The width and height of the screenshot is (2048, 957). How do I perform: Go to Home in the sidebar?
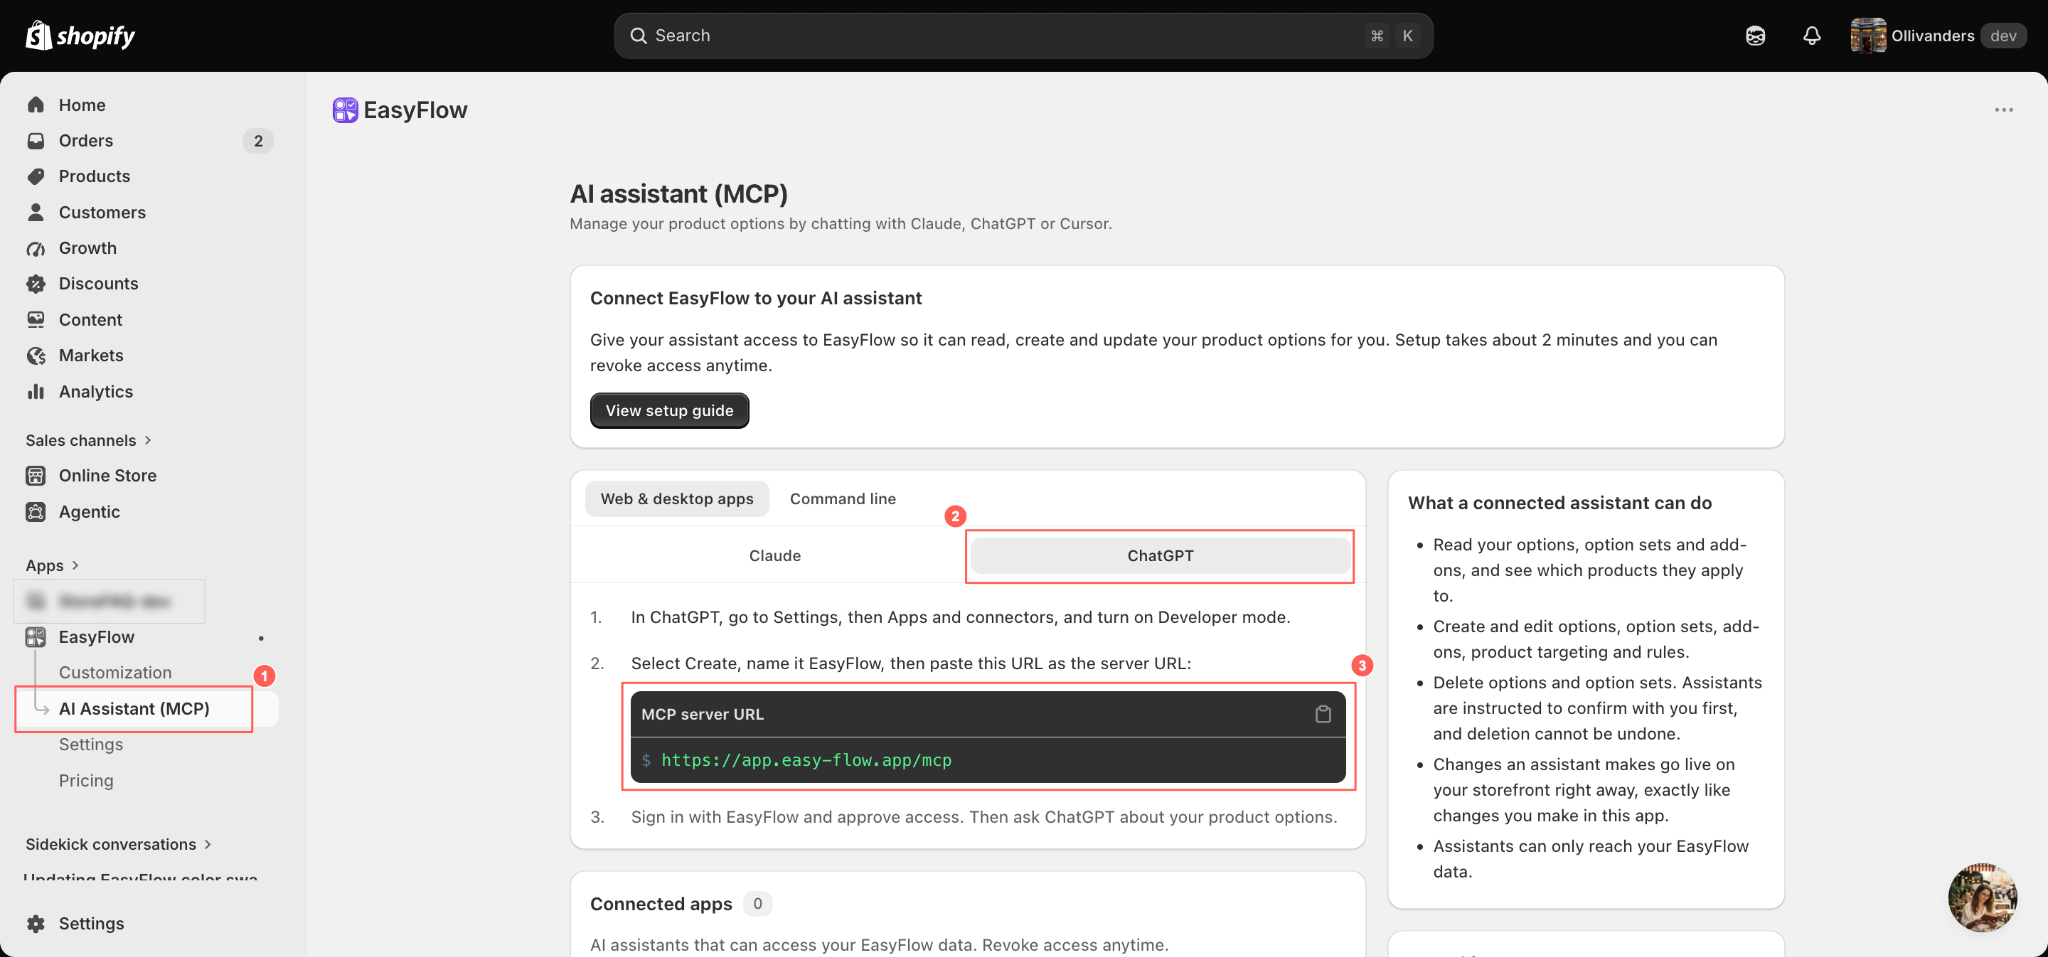(82, 105)
